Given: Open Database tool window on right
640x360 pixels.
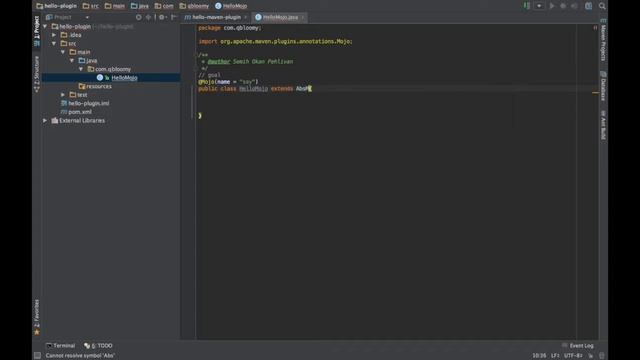Looking at the screenshot, I should tap(603, 86).
